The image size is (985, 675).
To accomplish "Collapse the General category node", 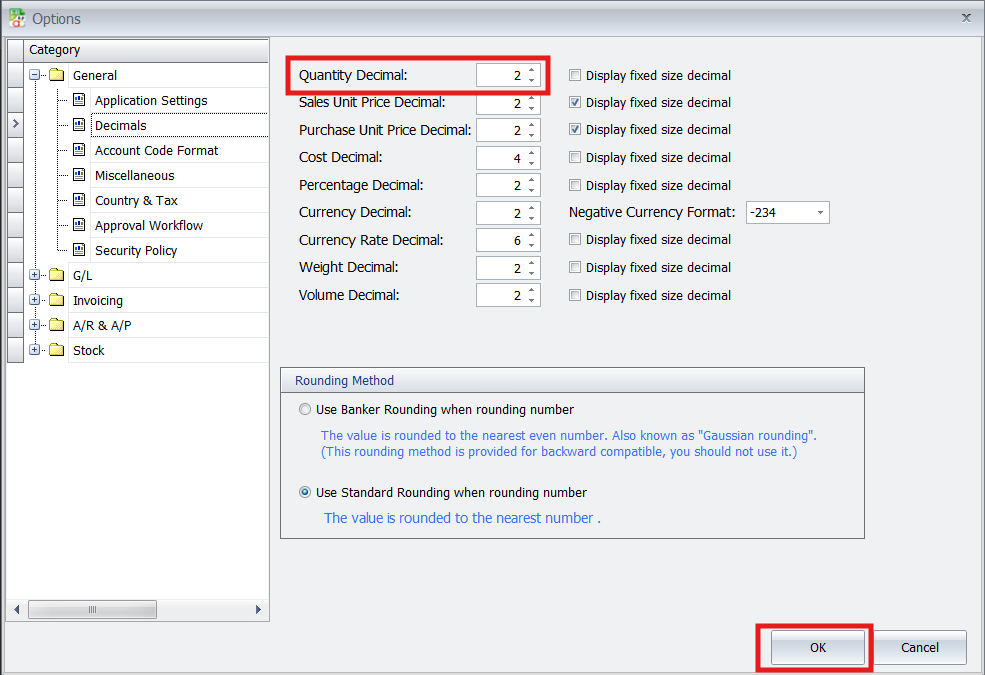I will click(x=35, y=75).
